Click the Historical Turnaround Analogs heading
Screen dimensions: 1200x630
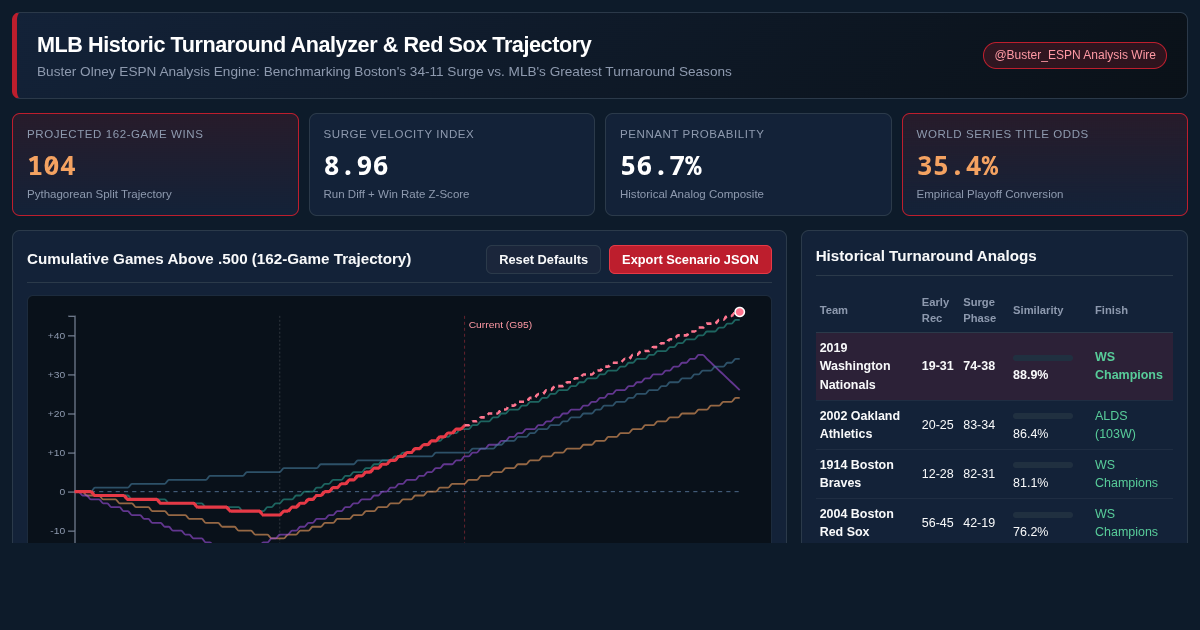pyautogui.click(x=926, y=256)
